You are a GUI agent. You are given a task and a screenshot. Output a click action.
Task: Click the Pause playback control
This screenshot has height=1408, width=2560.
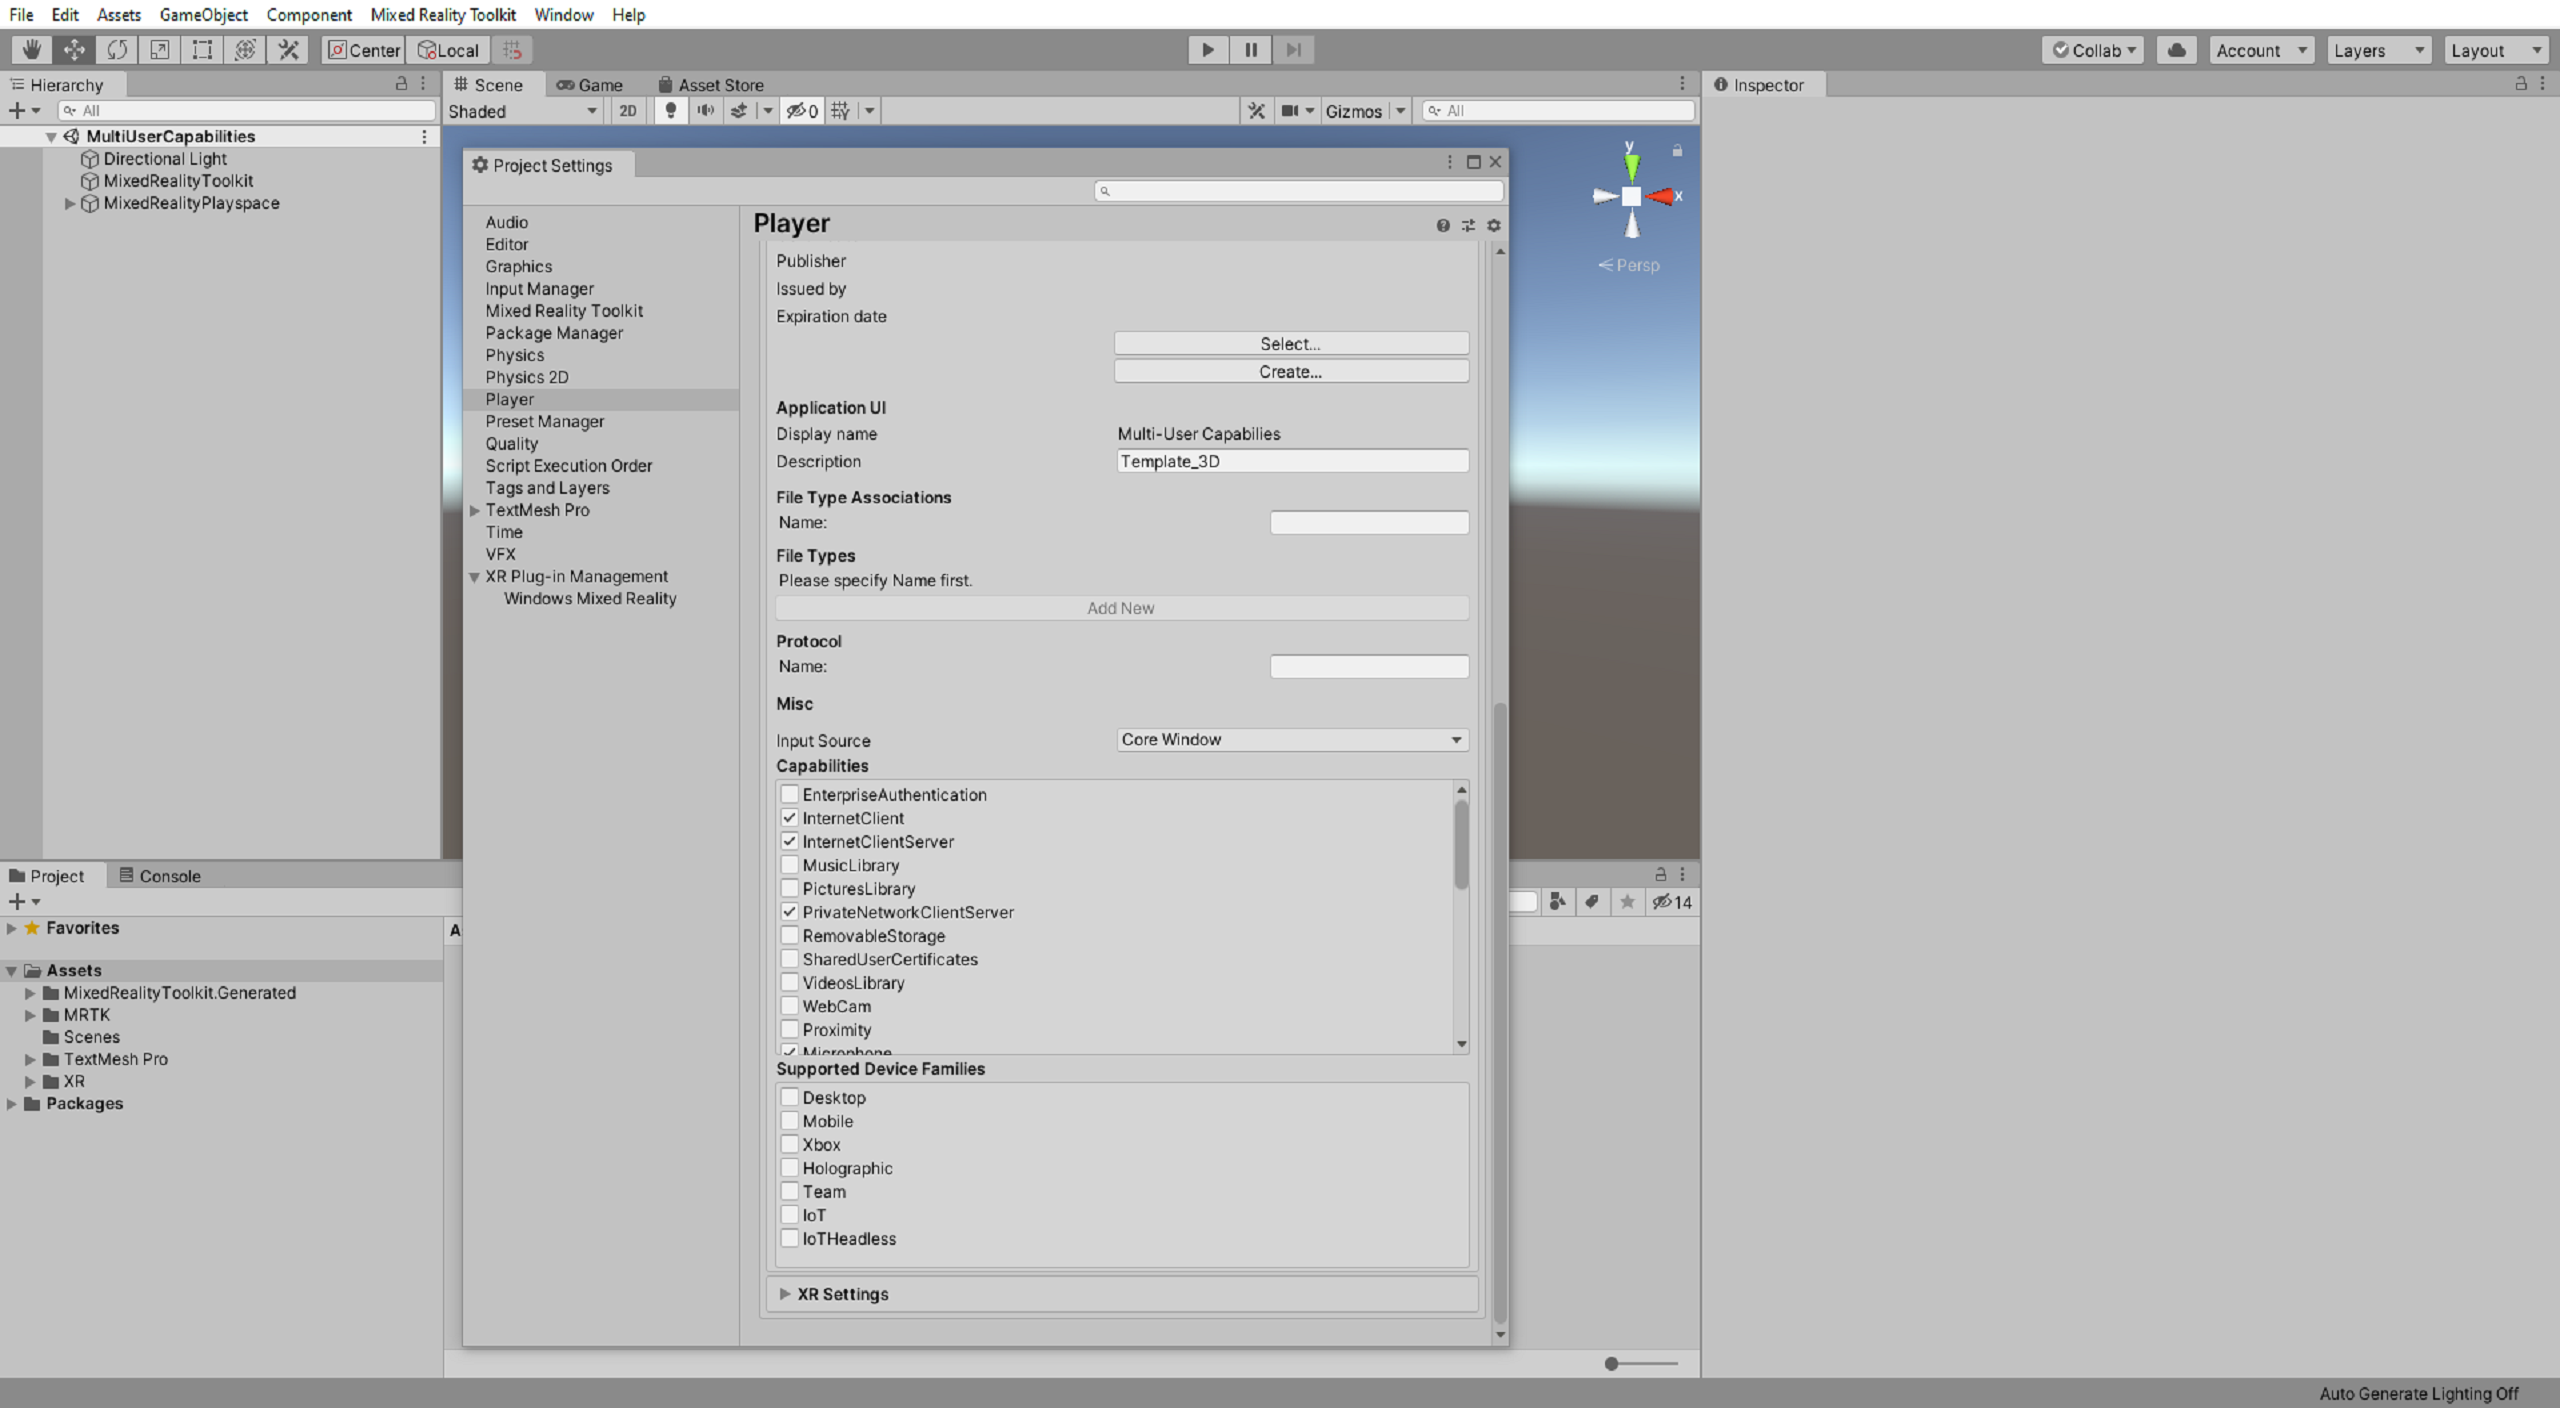pos(1250,49)
